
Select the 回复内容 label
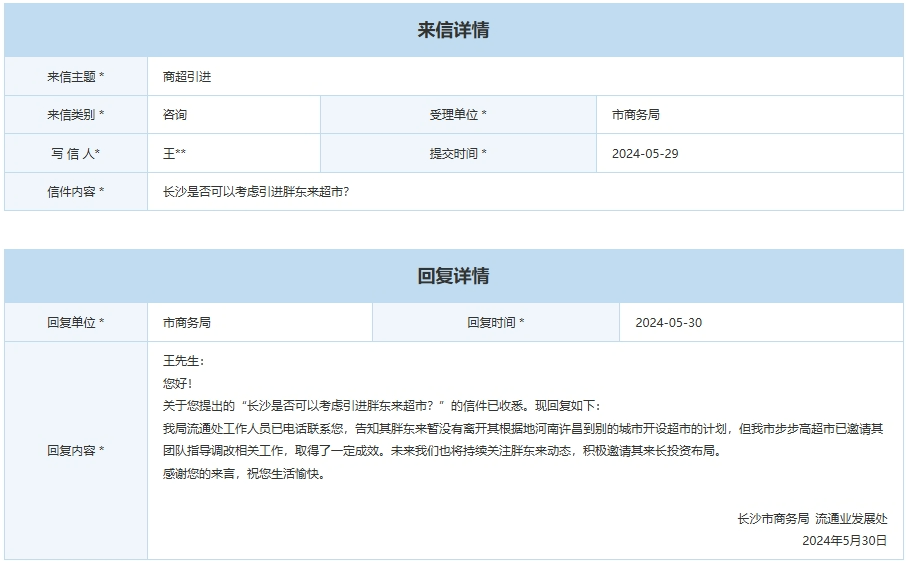76,450
